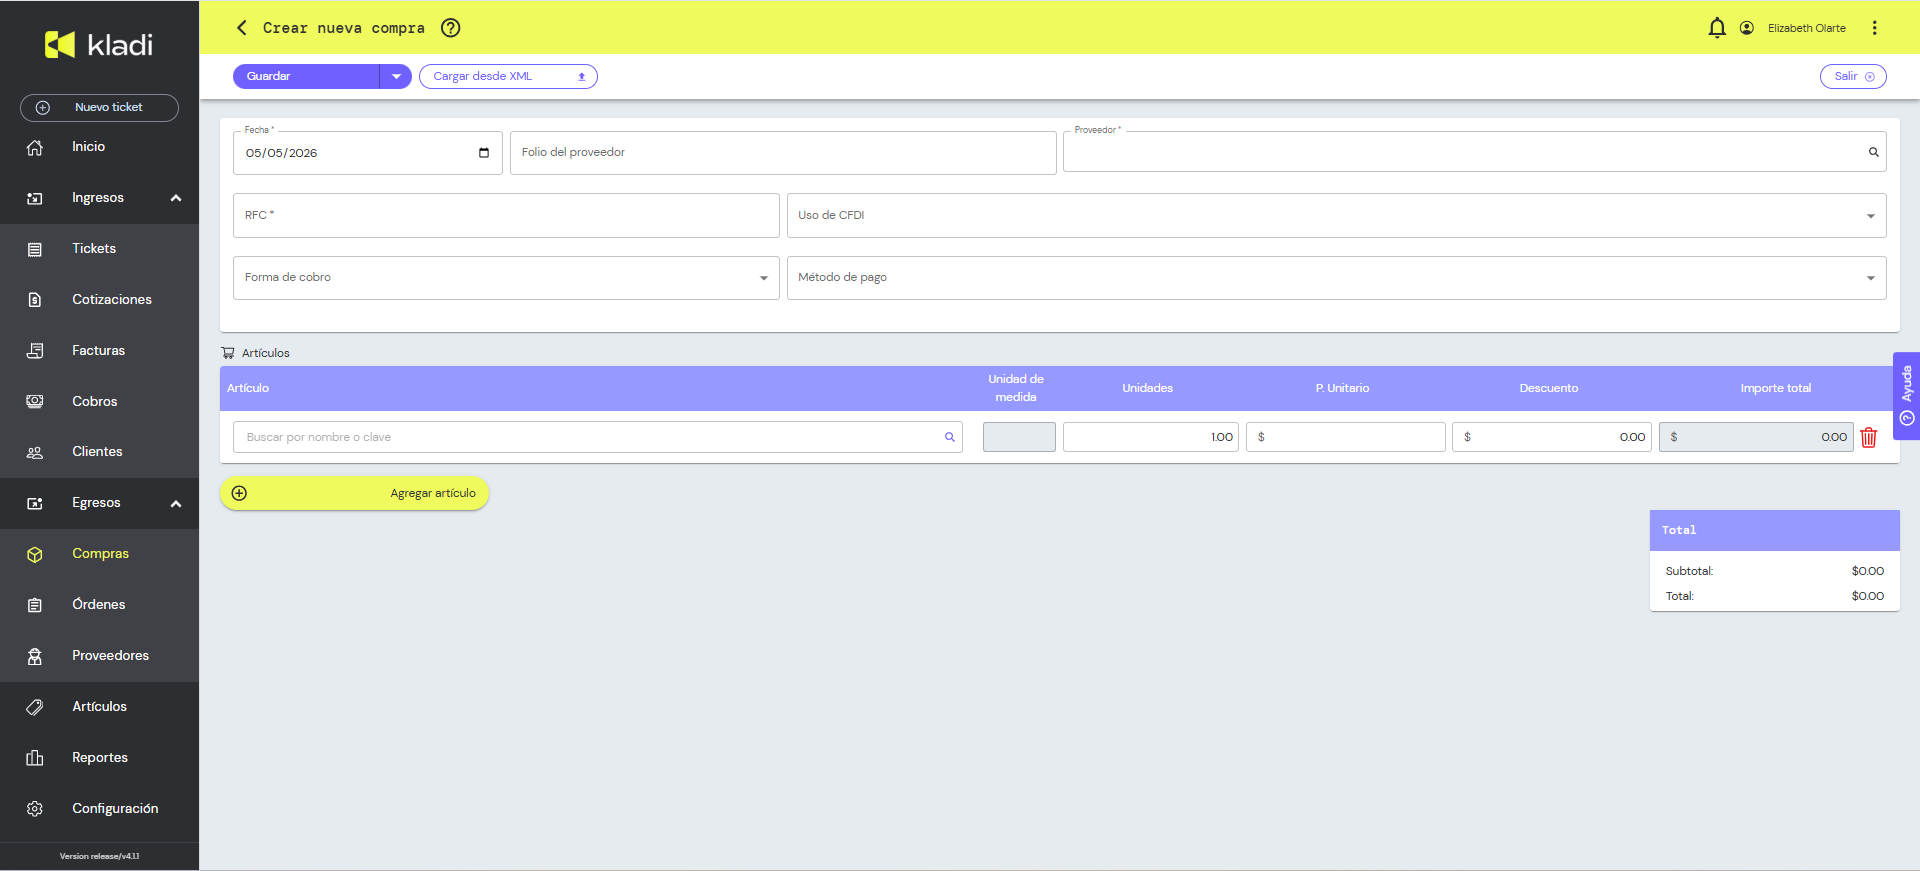Click the Tickets sidebar icon
Viewport: 1920px width, 871px height.
(x=35, y=249)
